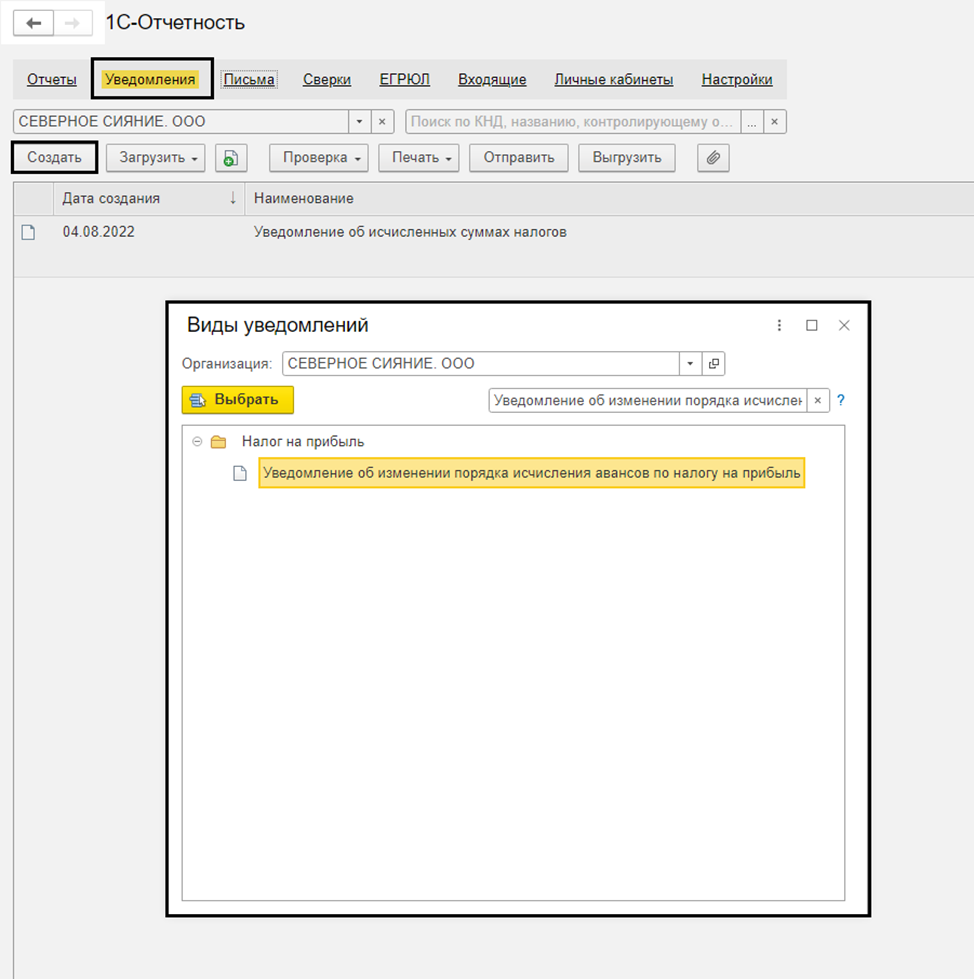Maximize the Виды уведомлений dialog
Viewport: 974px width, 979px height.
click(x=812, y=325)
